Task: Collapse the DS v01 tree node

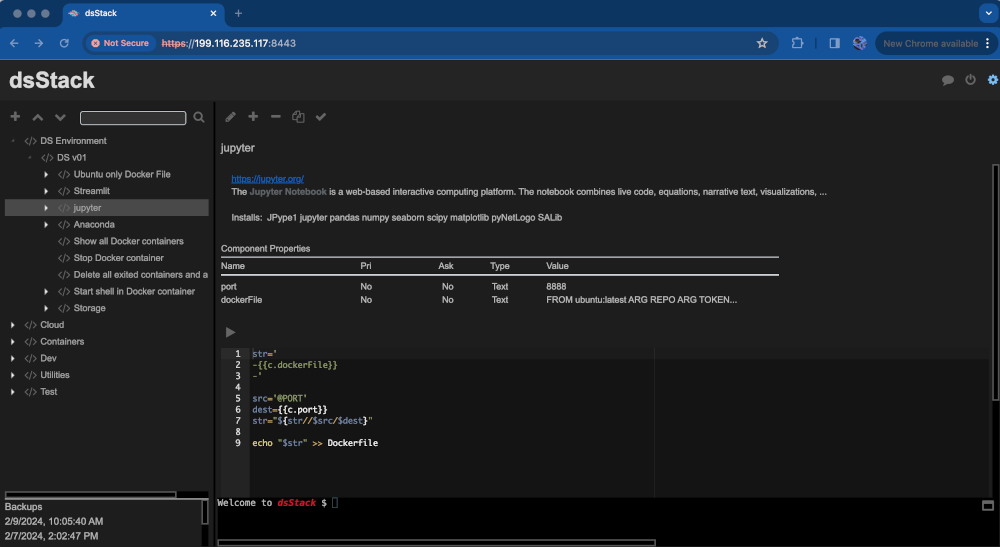Action: click(x=29, y=157)
